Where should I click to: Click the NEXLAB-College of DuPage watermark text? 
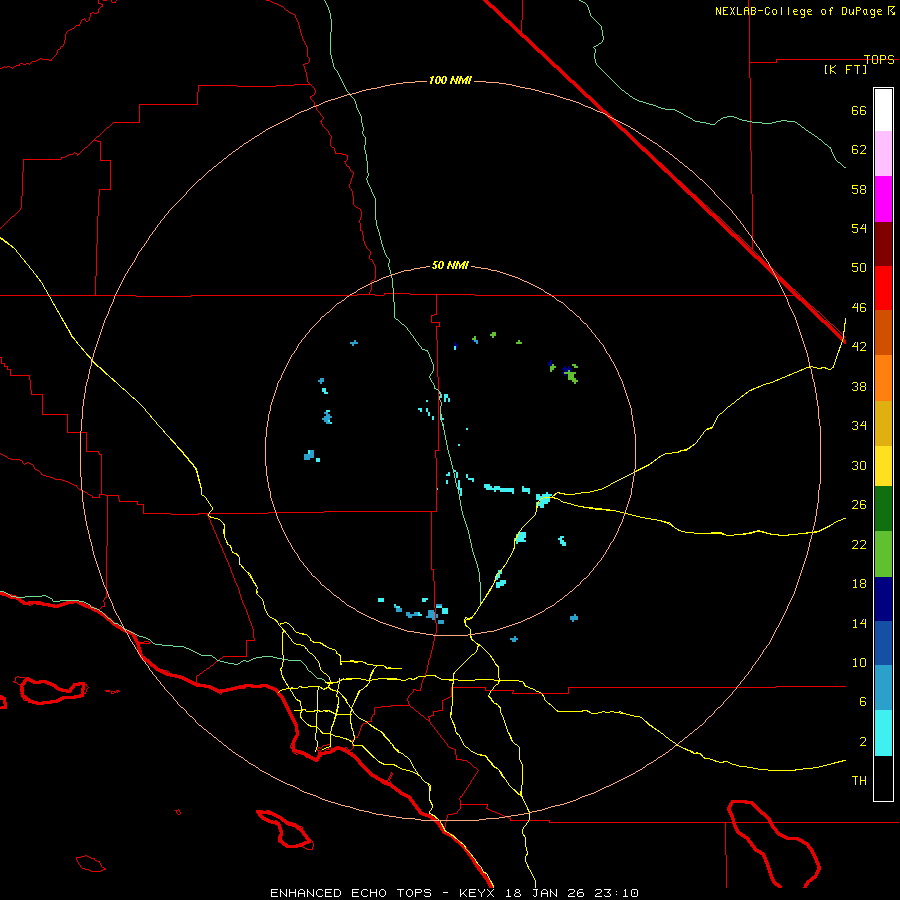pyautogui.click(x=805, y=11)
